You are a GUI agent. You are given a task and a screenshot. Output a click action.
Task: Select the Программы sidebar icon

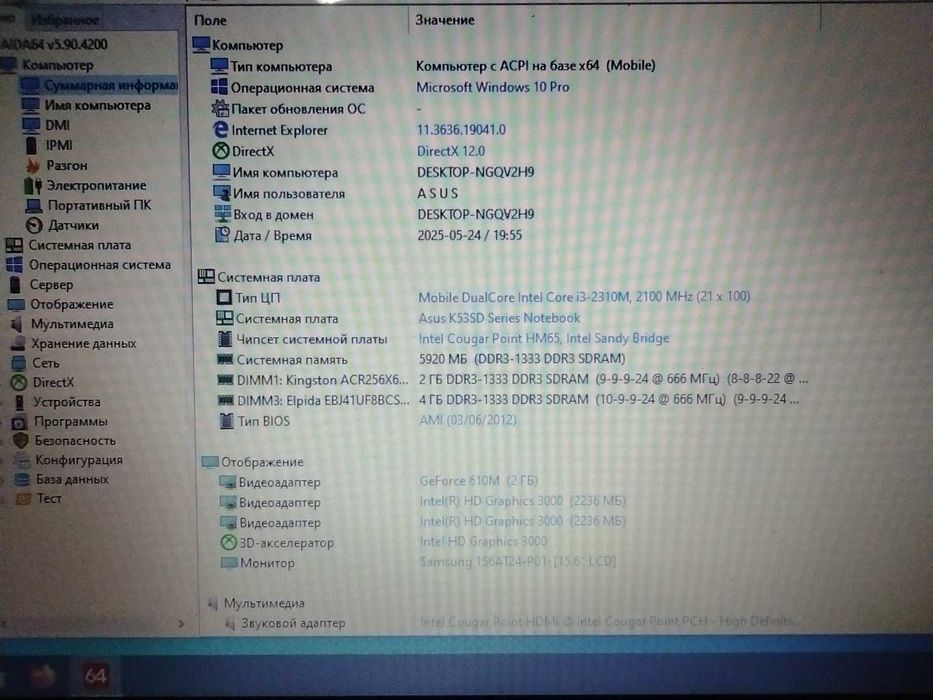pos(20,421)
